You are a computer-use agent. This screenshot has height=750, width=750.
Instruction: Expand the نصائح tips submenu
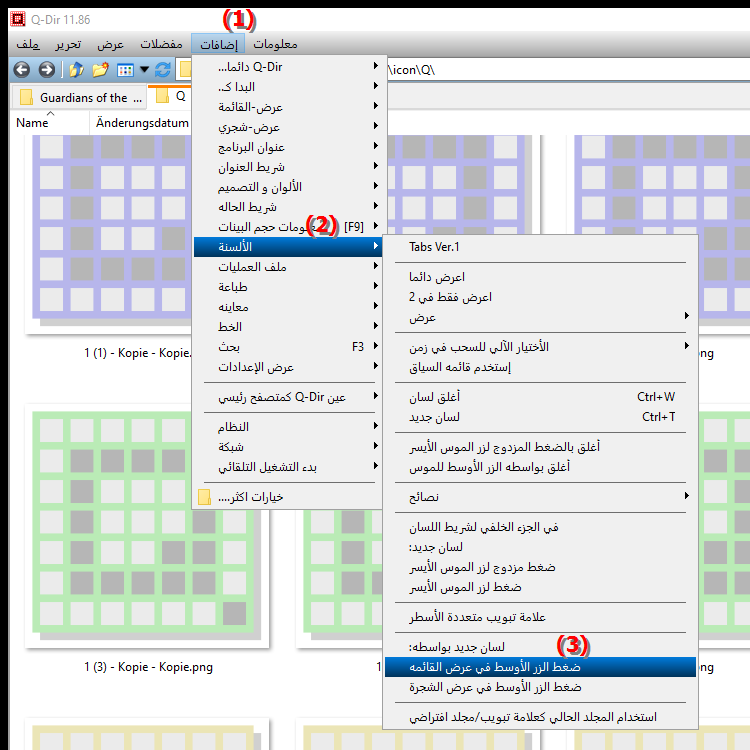(x=540, y=497)
